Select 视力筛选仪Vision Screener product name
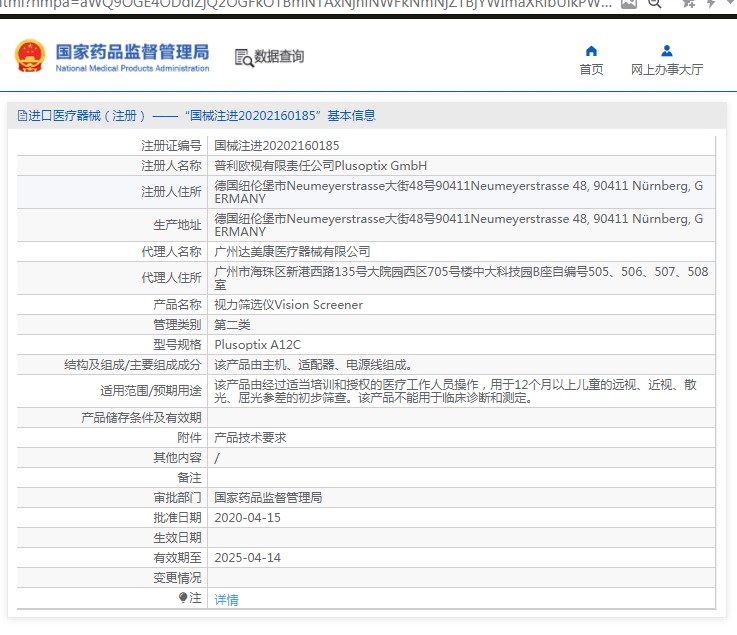Image resolution: width=737 pixels, height=635 pixels. click(x=289, y=305)
